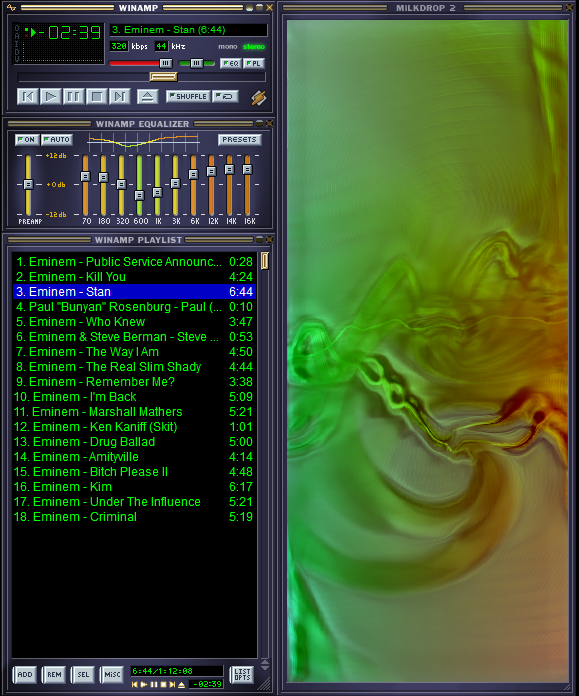Open the Winamp main menu icon
Screen dimensions: 579x696
coord(11,8)
